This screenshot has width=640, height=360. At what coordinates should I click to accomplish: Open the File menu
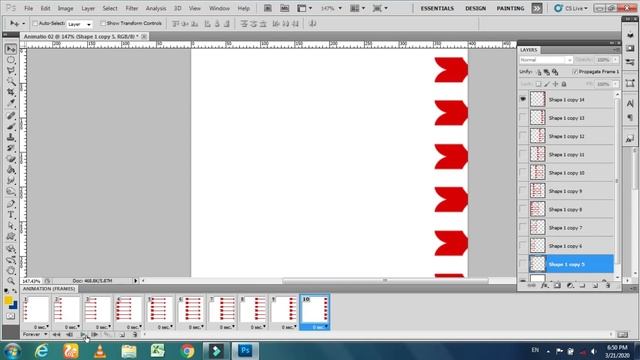pyautogui.click(x=29, y=8)
